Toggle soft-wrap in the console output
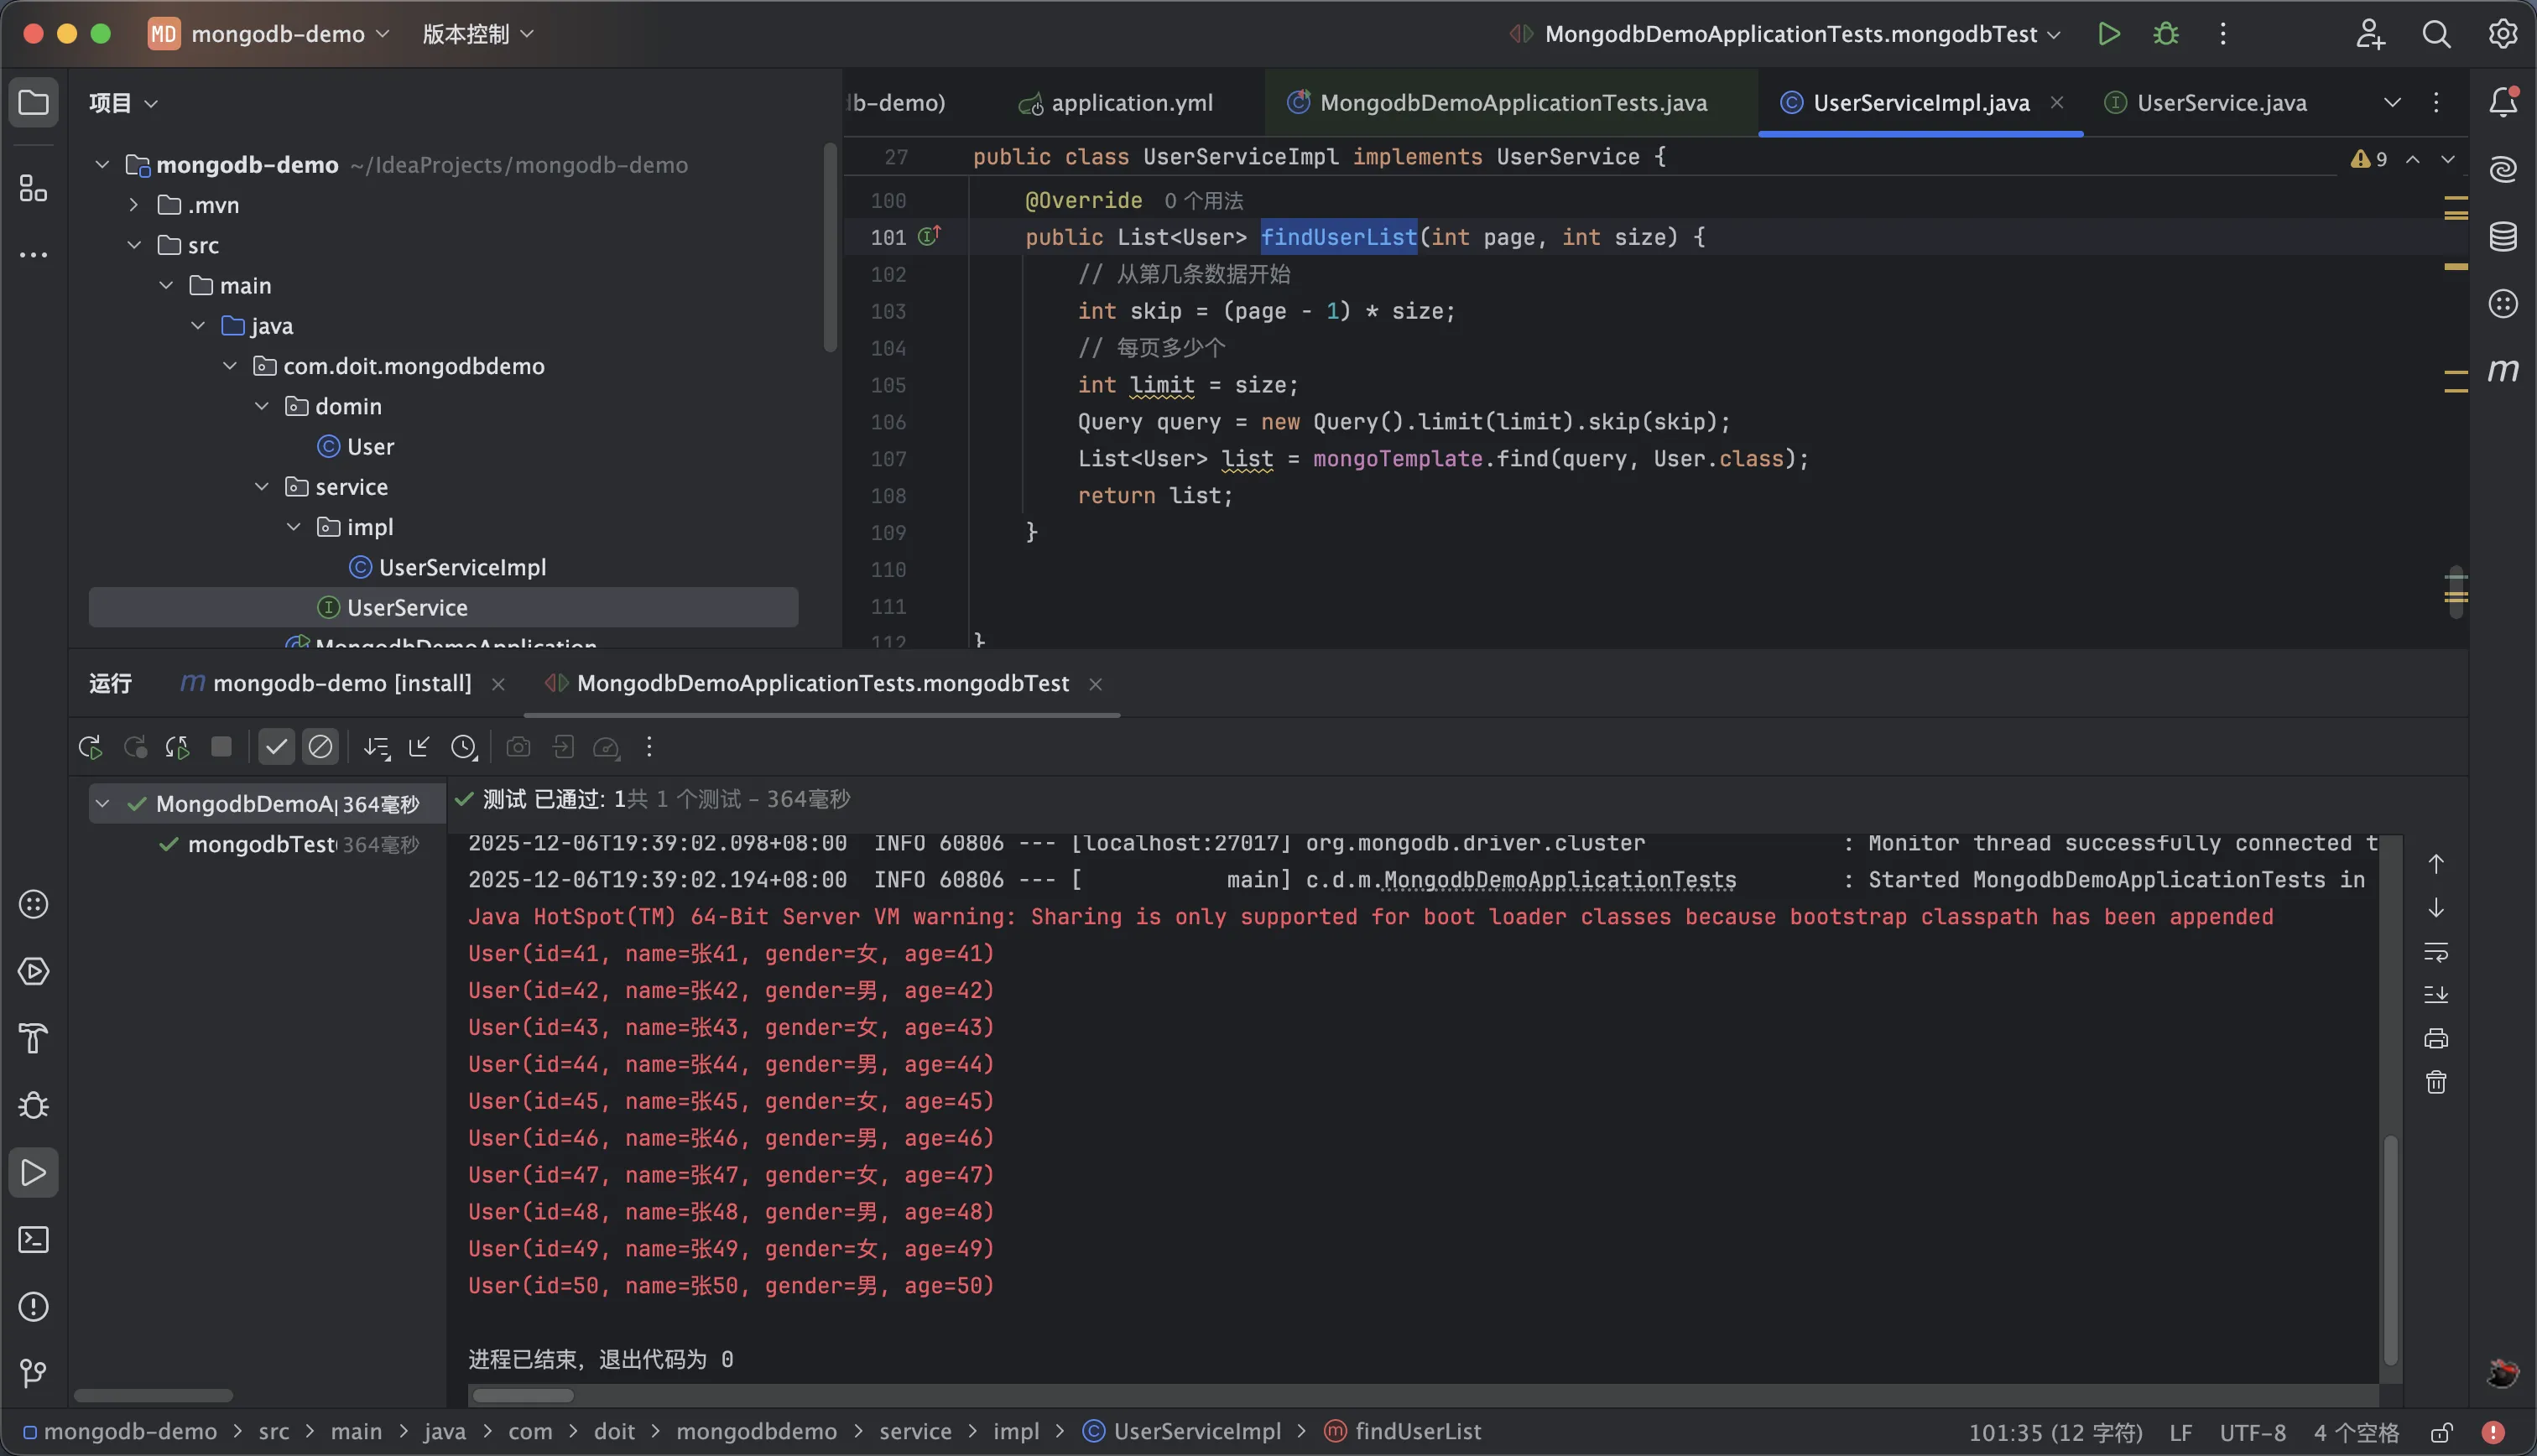Image resolution: width=2537 pixels, height=1456 pixels. [2435, 951]
